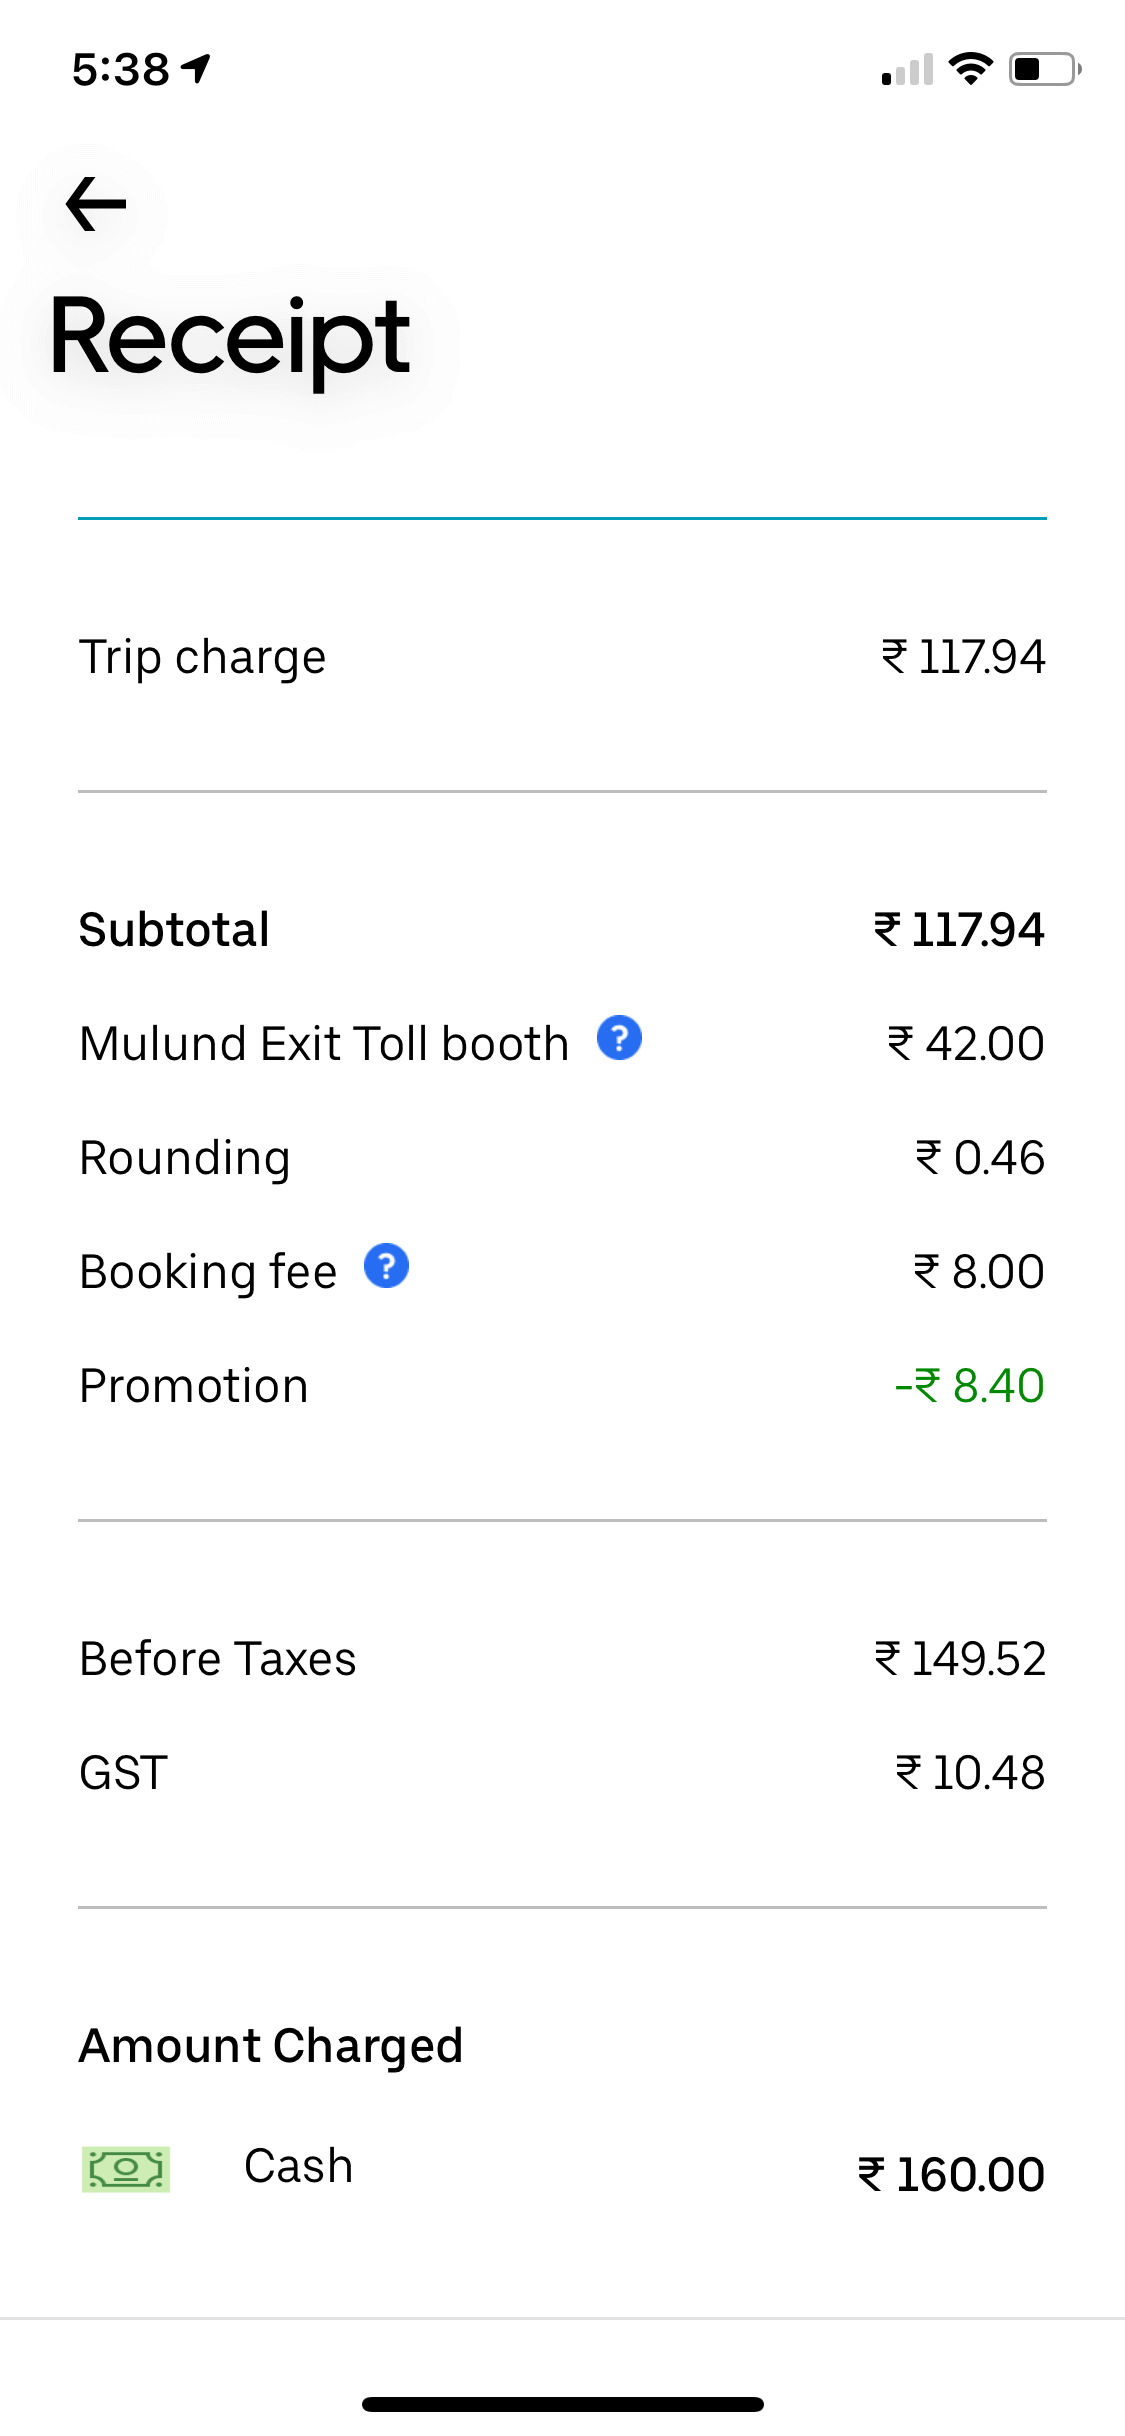Tap the Cash payment method label
The width and height of the screenshot is (1125, 2436).
click(298, 2167)
